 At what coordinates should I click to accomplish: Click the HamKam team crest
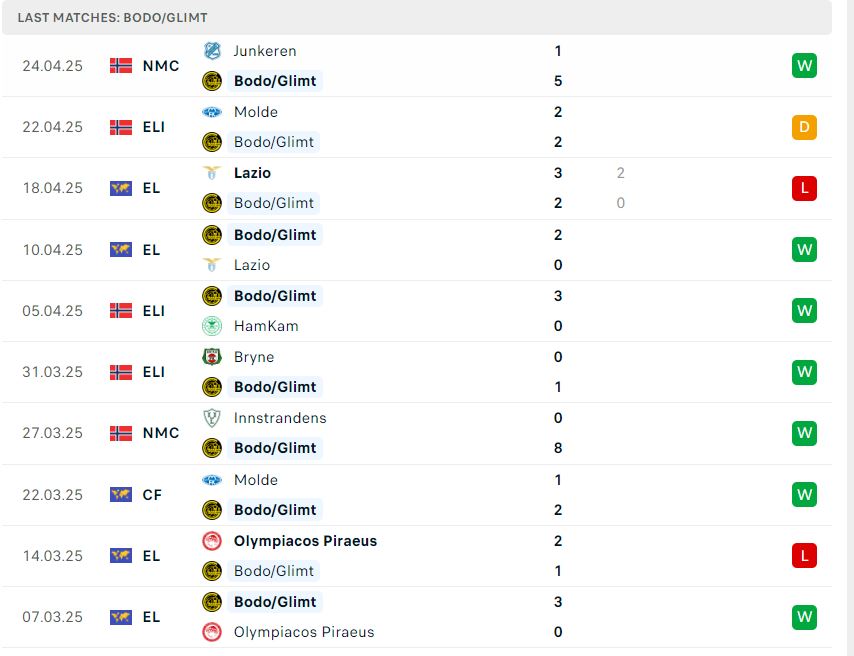(212, 326)
